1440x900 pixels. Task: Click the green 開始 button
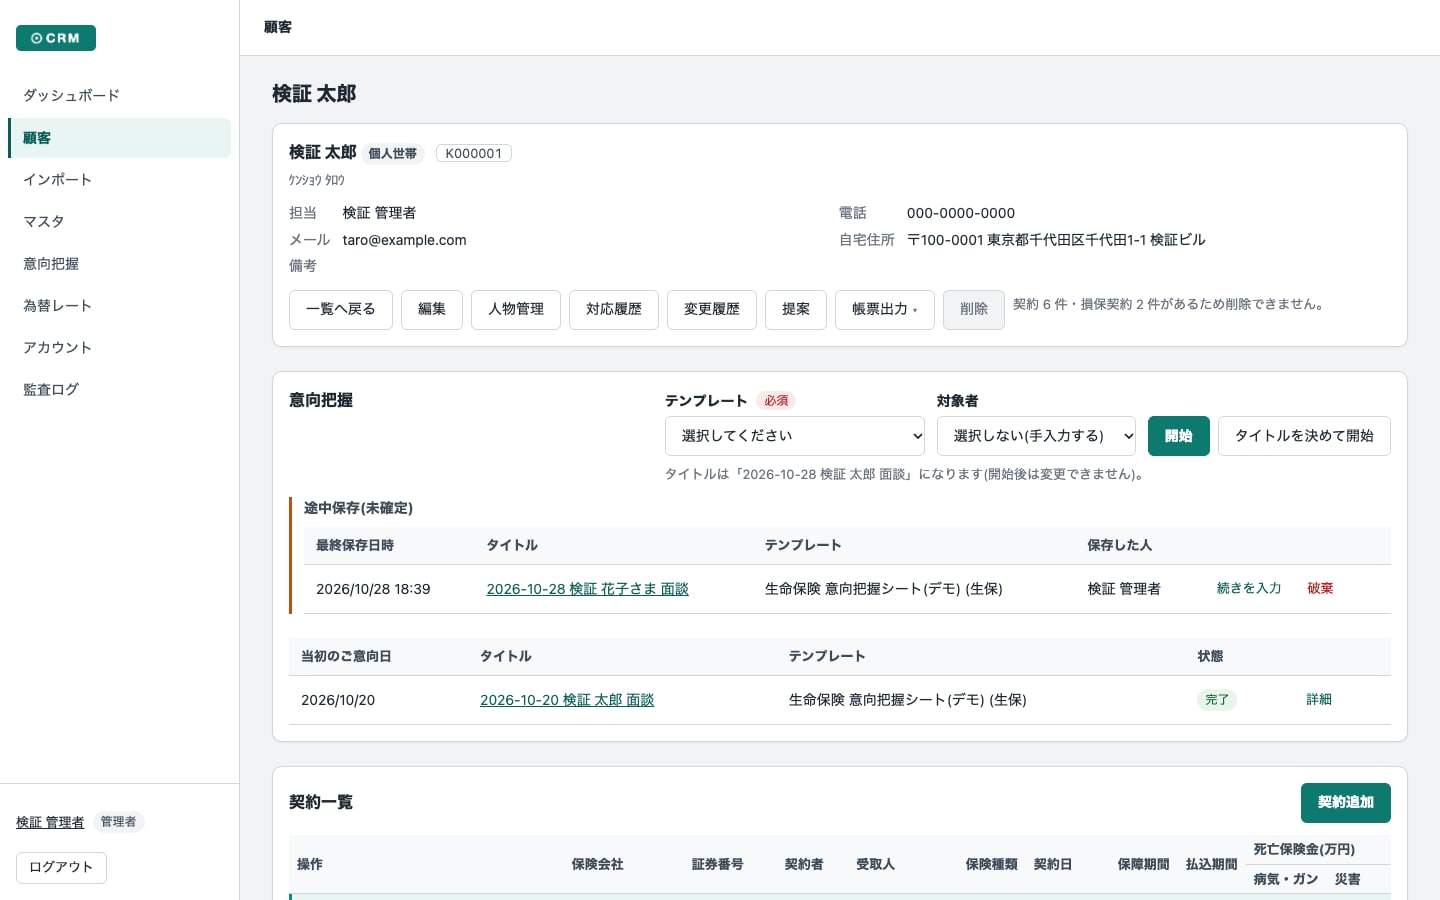(1179, 436)
